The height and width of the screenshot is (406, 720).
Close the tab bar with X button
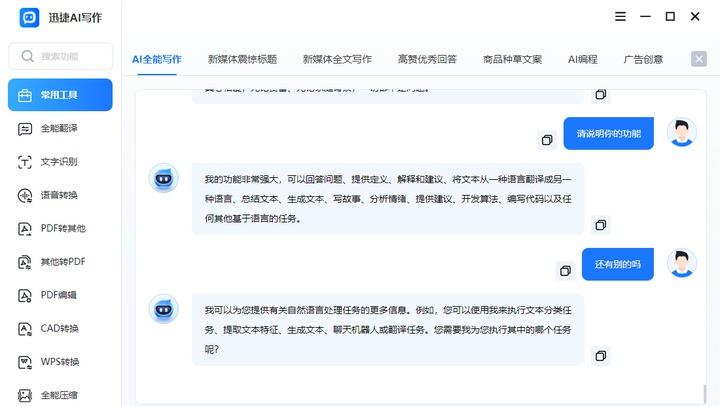pyautogui.click(x=699, y=59)
